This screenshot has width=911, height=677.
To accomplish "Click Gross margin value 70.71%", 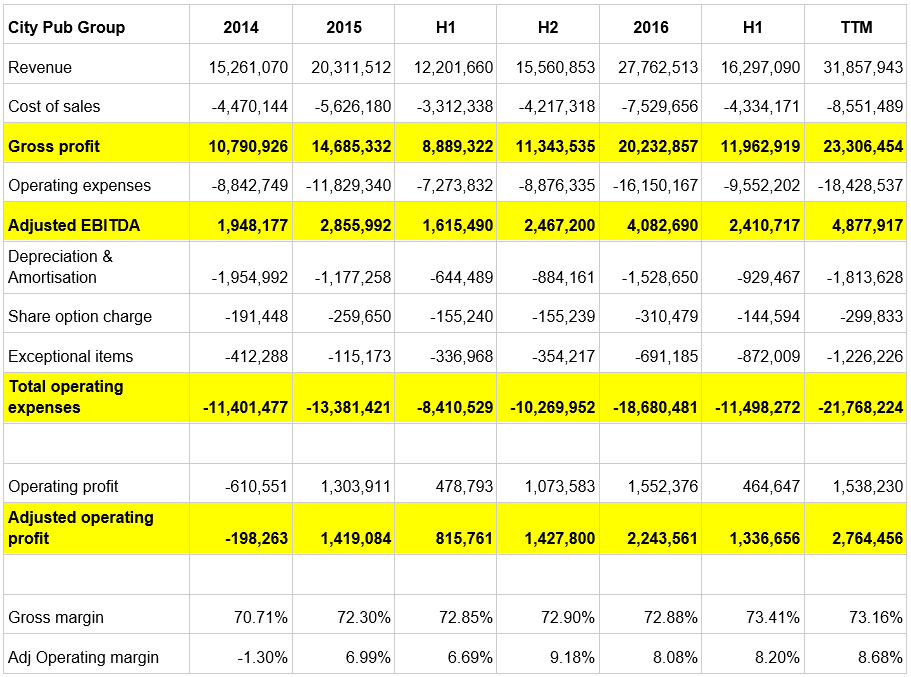I will pyautogui.click(x=260, y=617).
